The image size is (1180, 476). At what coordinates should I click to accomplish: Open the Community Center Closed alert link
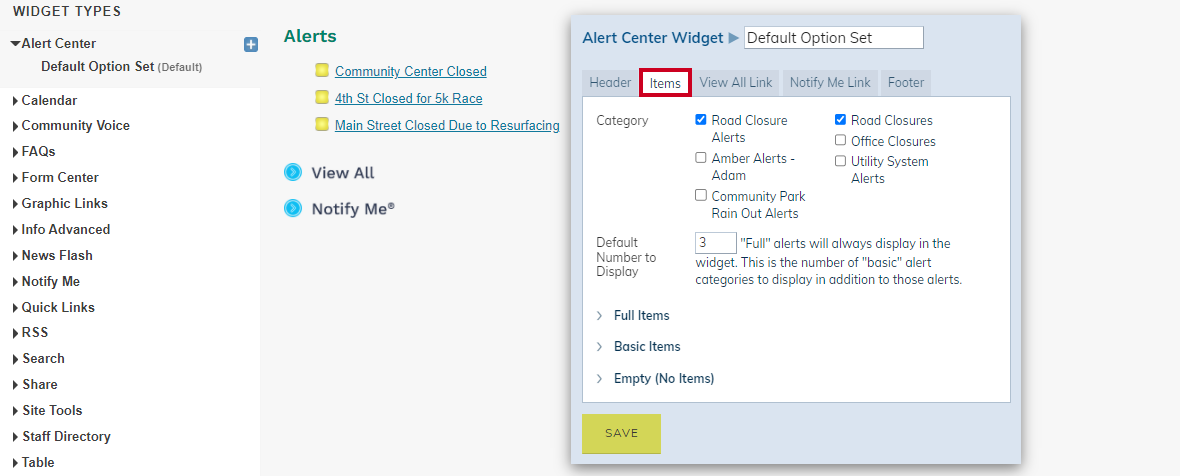point(411,71)
